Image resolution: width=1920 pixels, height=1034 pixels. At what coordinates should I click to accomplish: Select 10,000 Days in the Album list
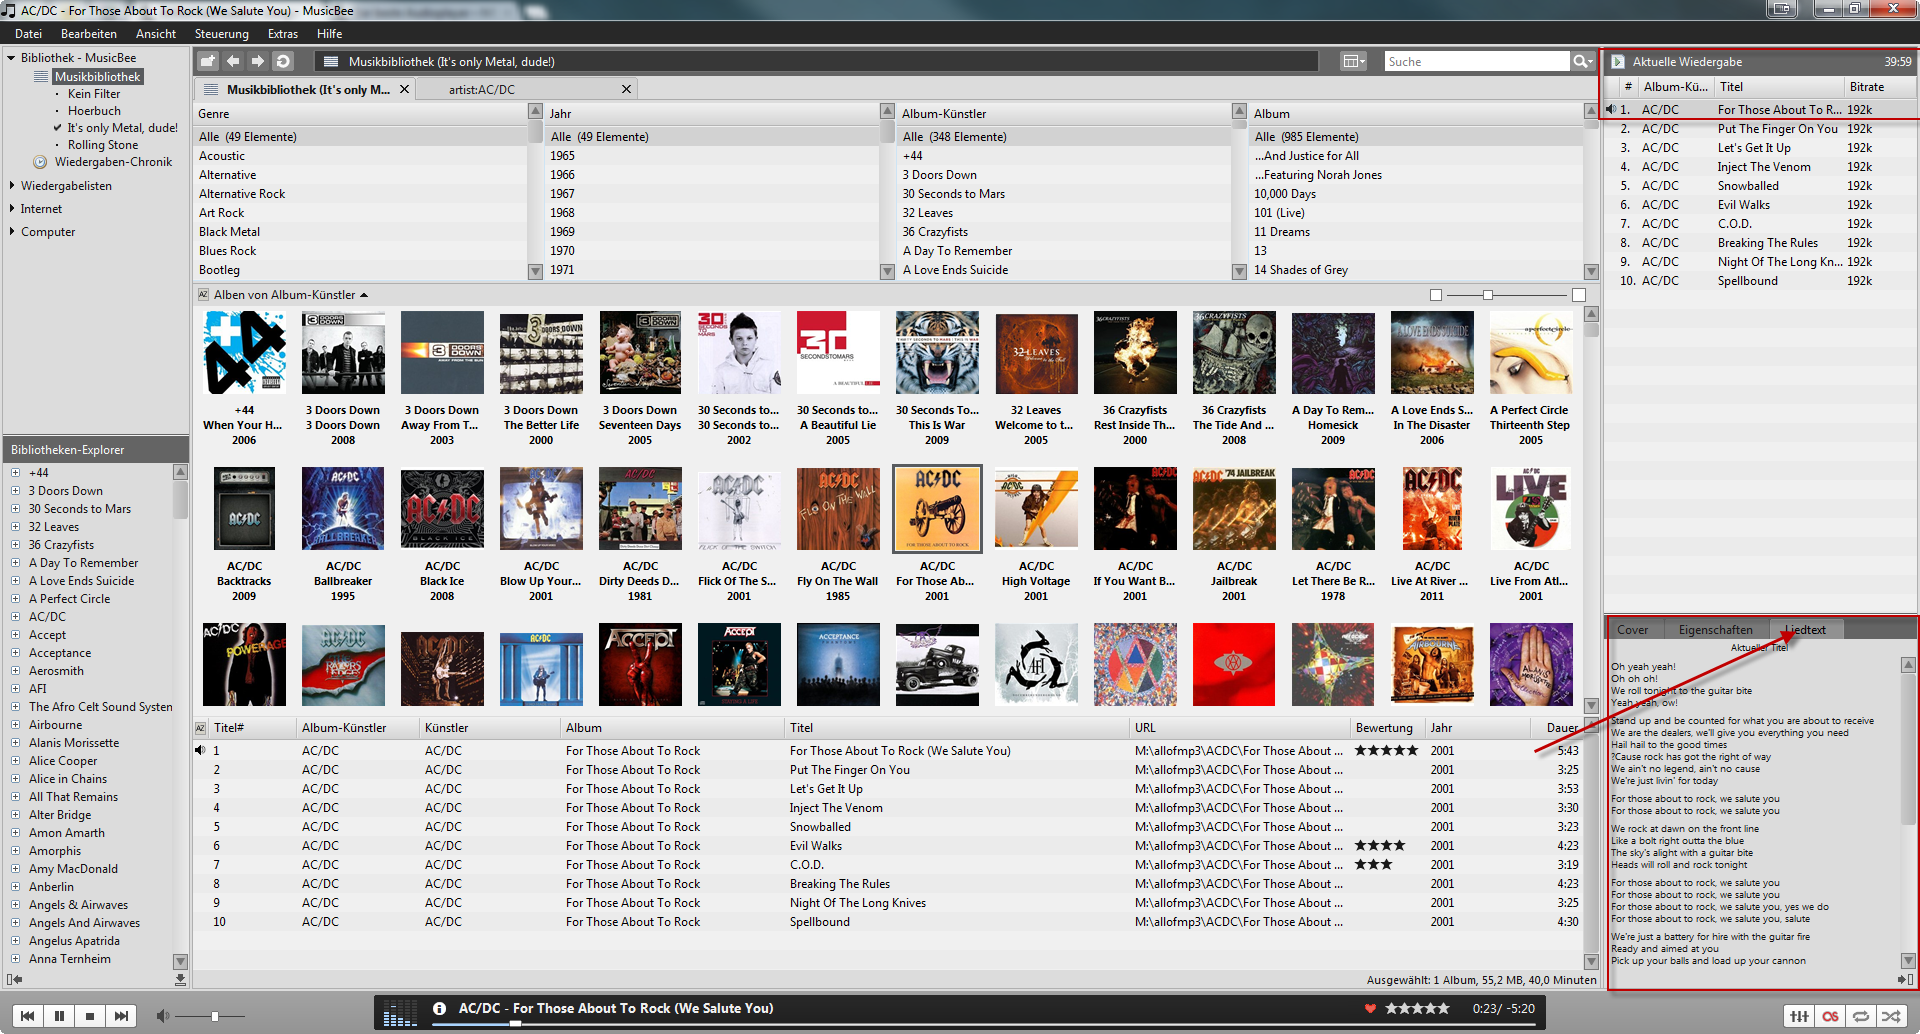tap(1416, 193)
